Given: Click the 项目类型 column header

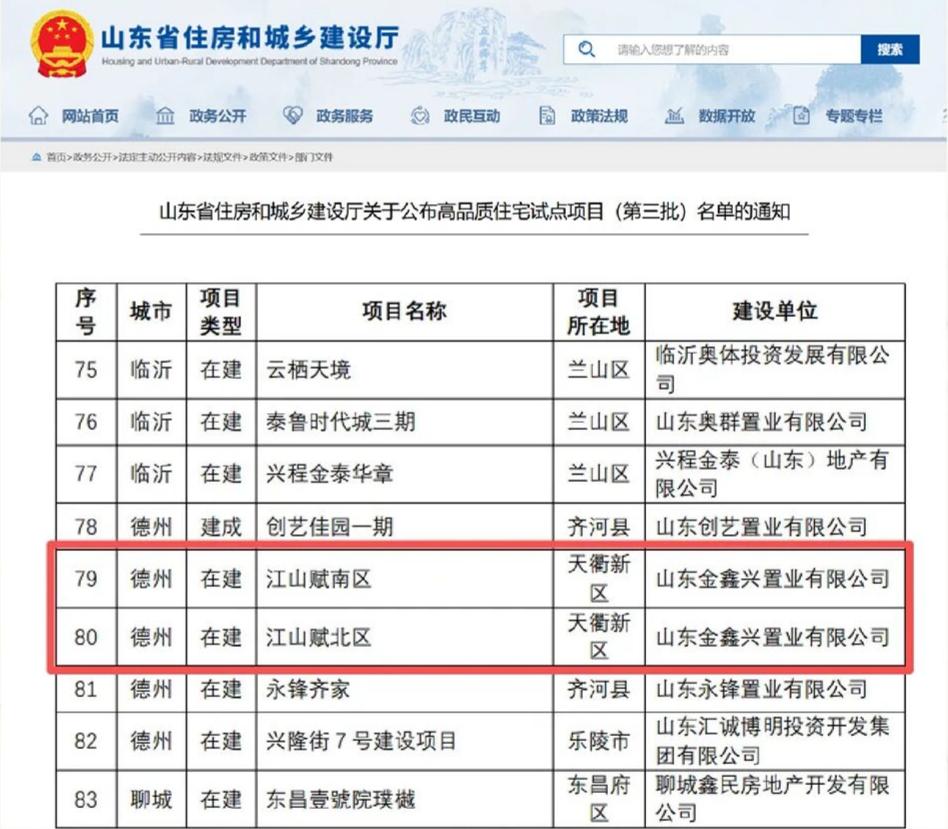Looking at the screenshot, I should click(221, 311).
